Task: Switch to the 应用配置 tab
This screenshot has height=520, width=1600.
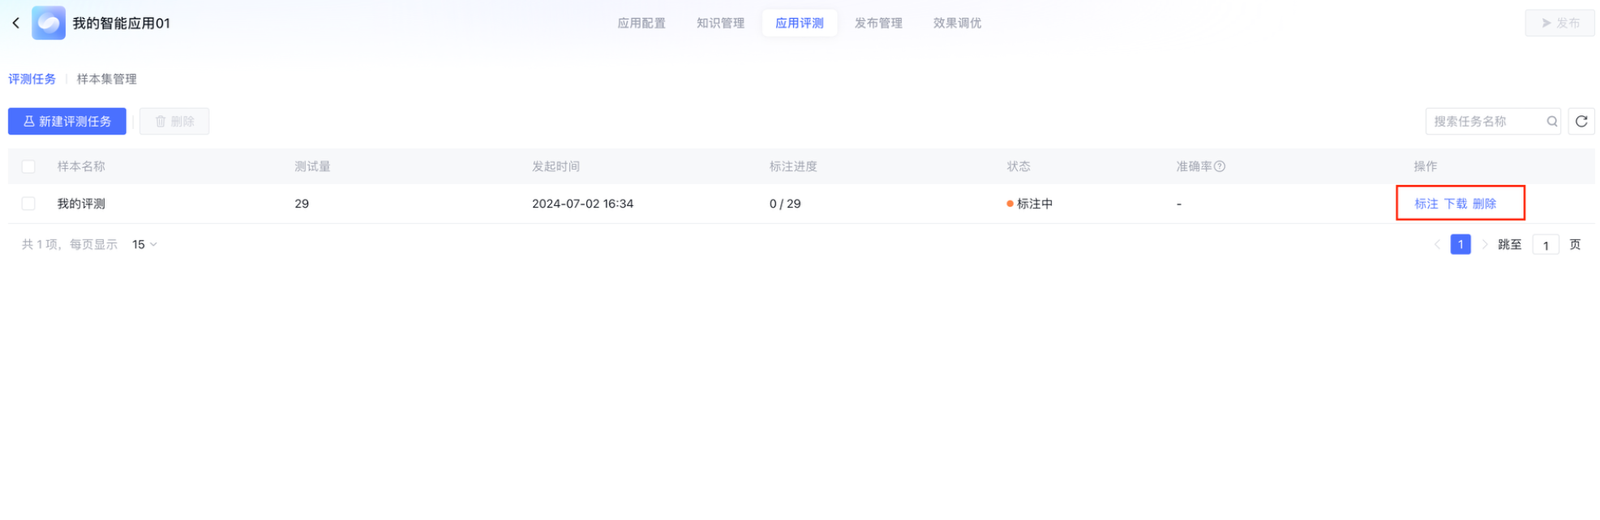Action: click(x=641, y=23)
